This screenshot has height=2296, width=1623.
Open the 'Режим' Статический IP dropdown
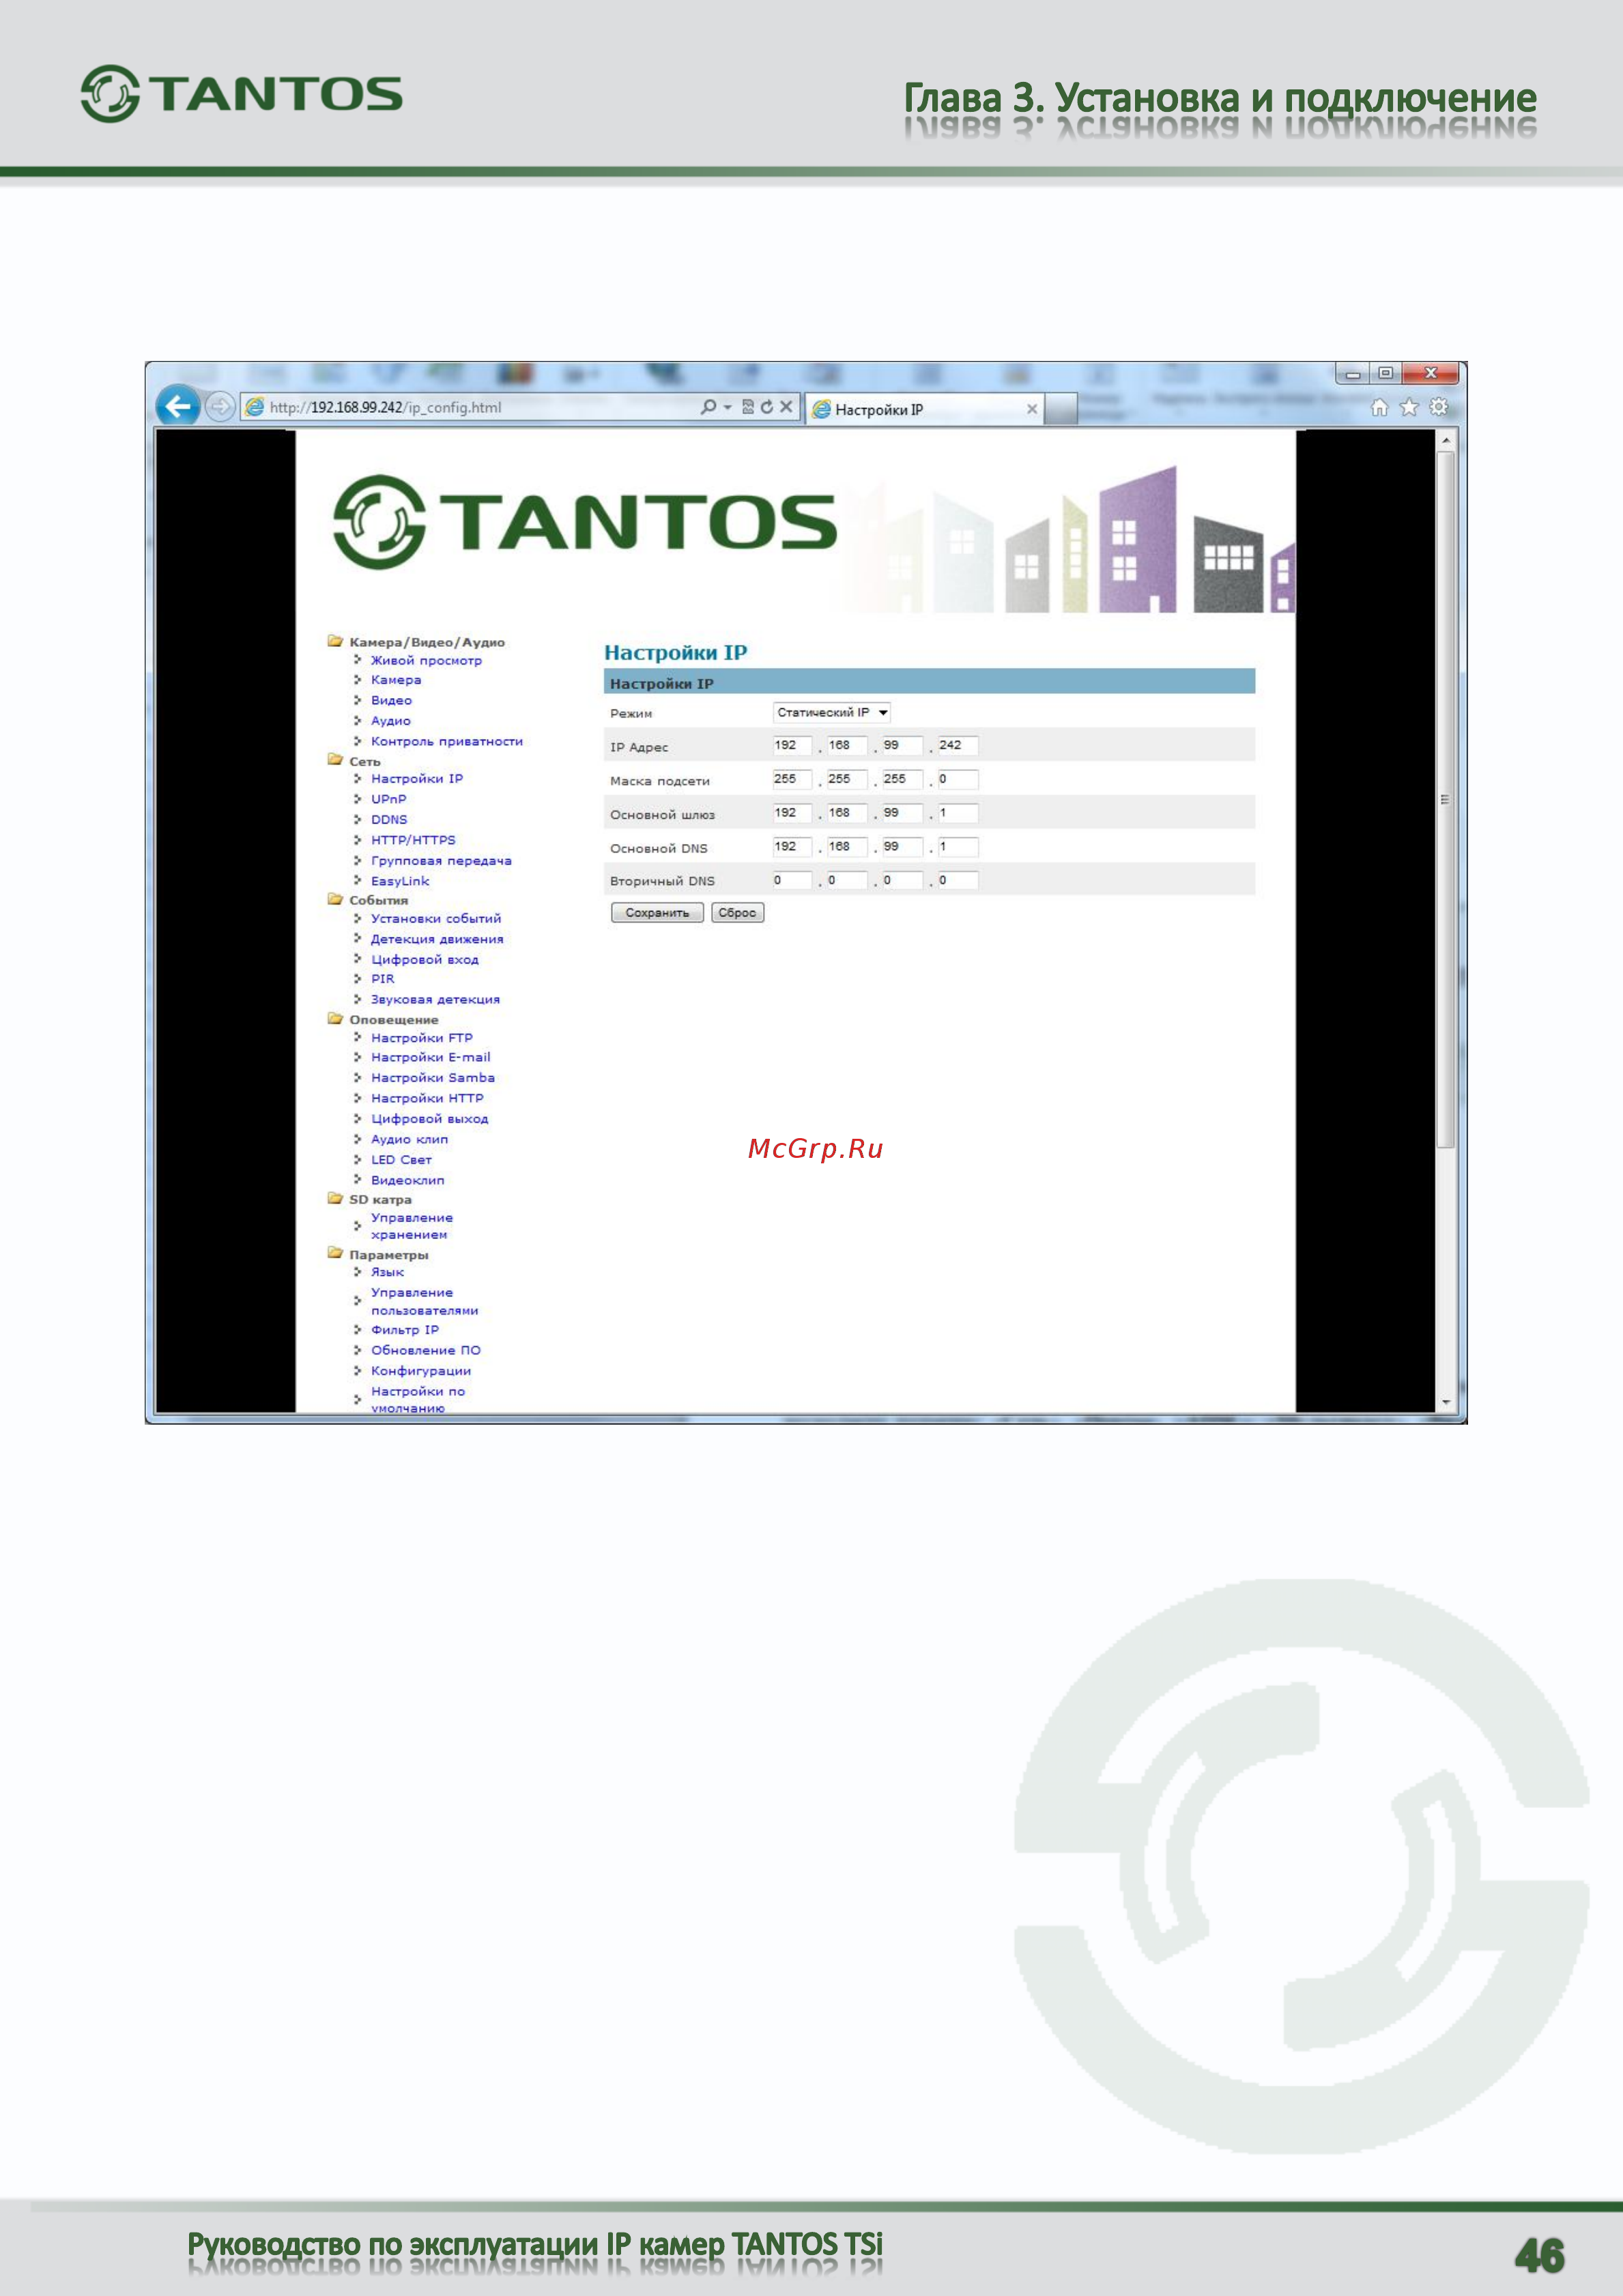tap(831, 712)
